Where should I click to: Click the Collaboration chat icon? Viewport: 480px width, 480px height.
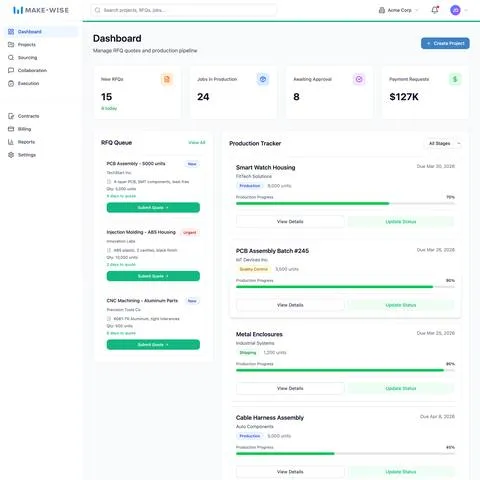coord(11,70)
